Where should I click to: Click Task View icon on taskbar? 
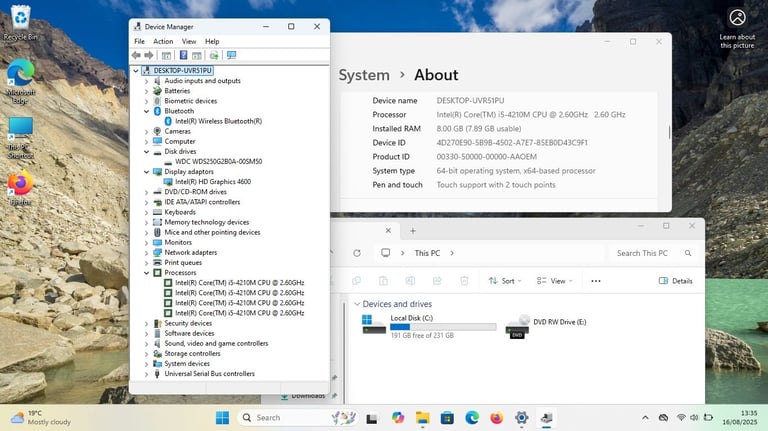point(372,418)
